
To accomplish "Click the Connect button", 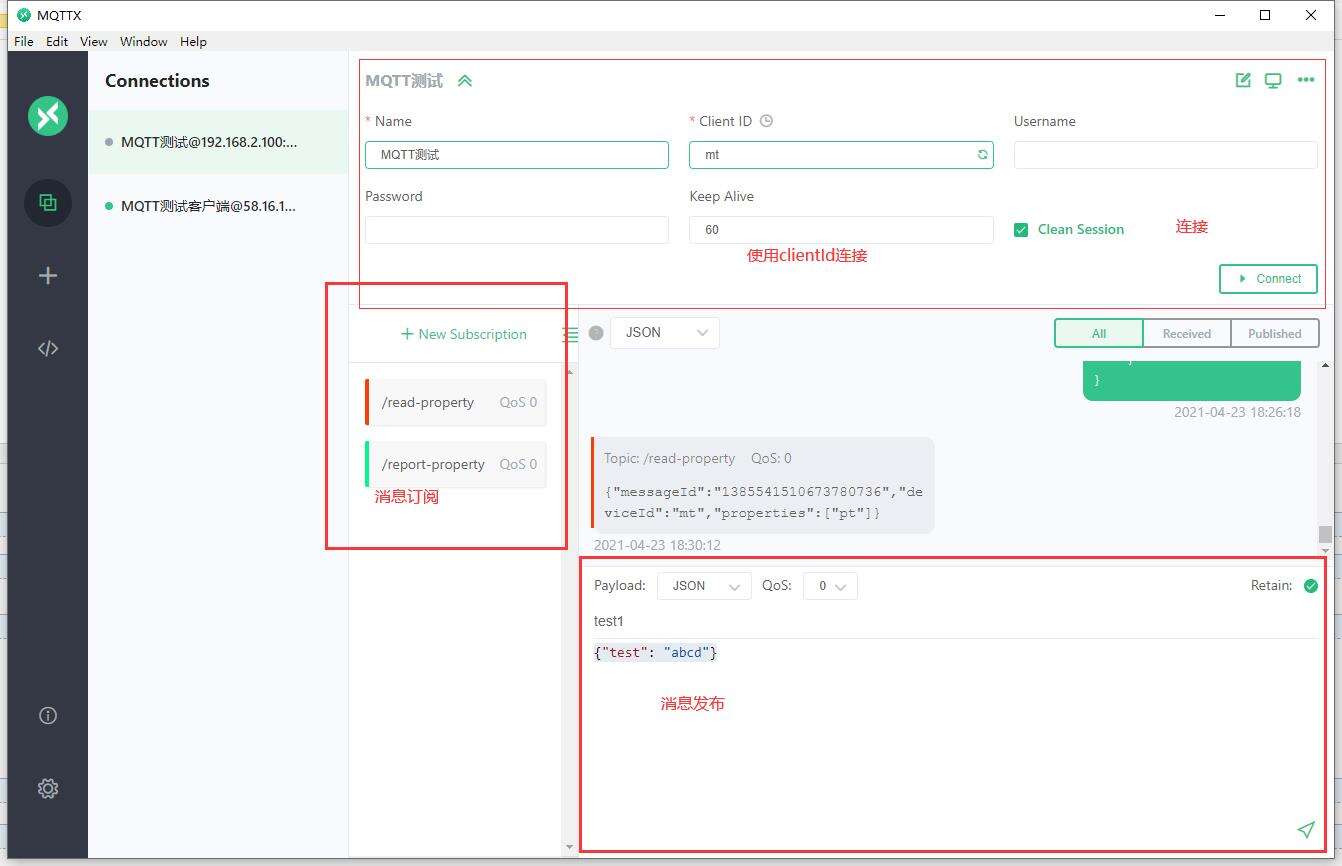I will [1267, 279].
